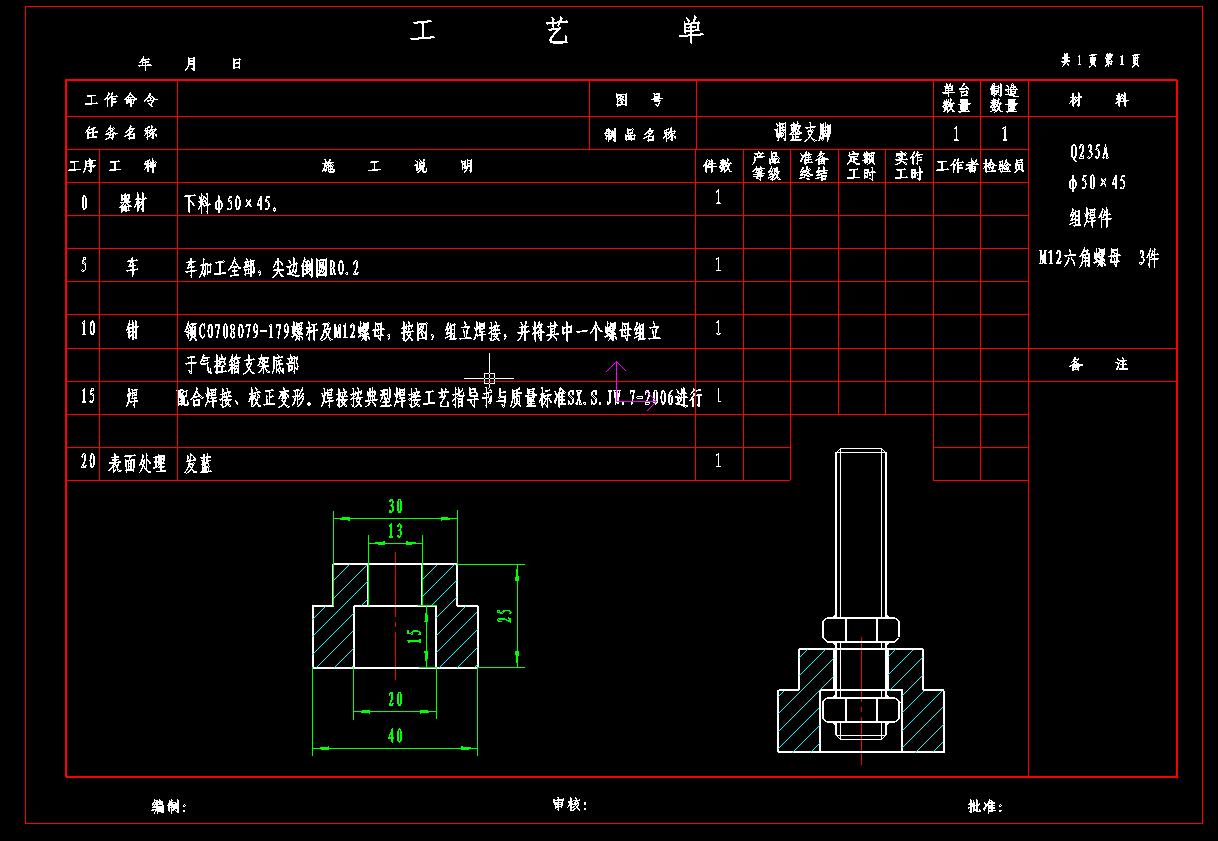This screenshot has height=841, width=1218.
Task: Select the 实作工时 column header
Action: point(908,166)
